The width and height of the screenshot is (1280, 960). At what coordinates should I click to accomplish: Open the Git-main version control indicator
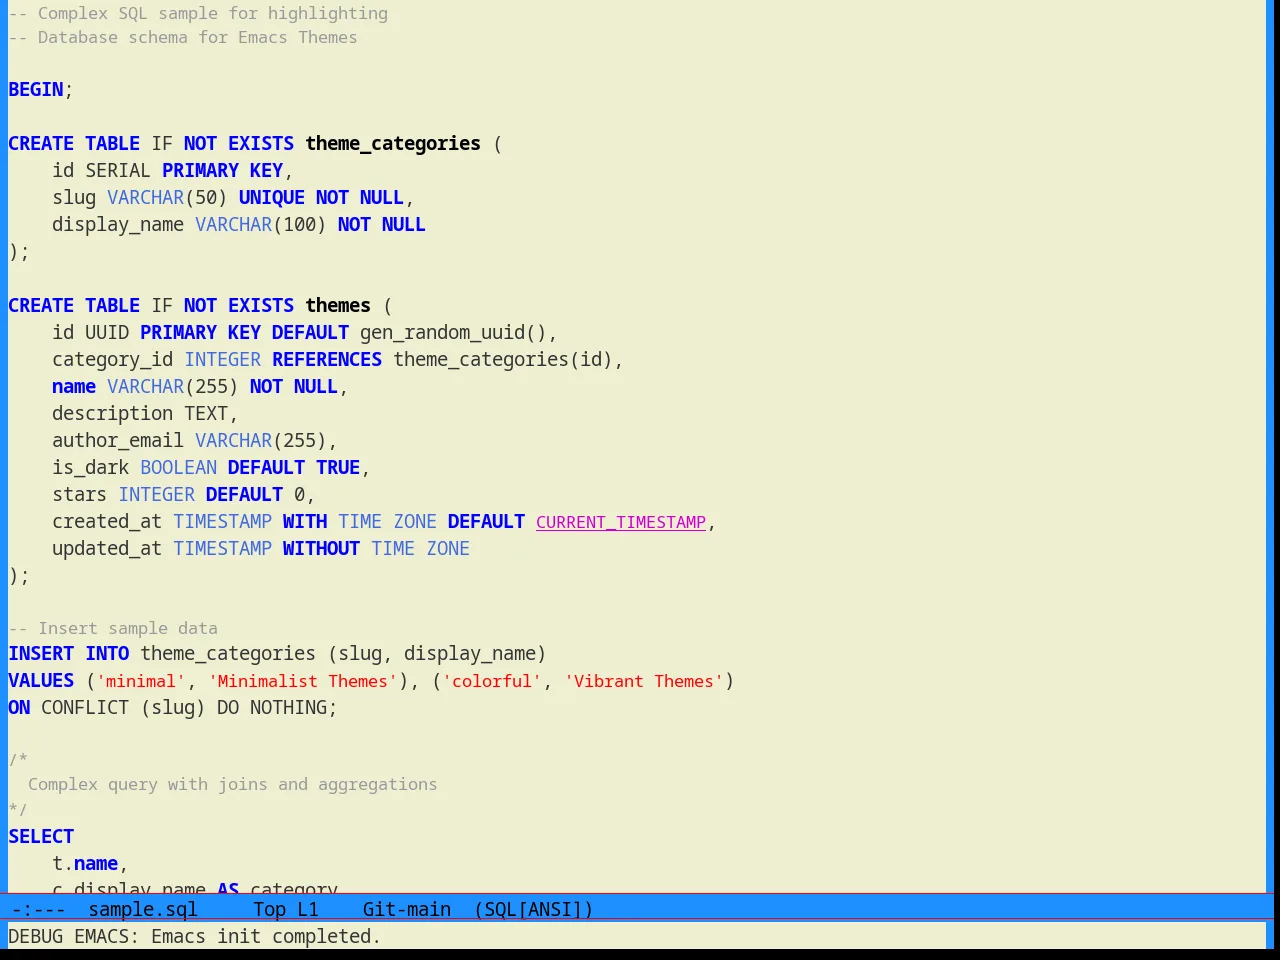[x=407, y=909]
